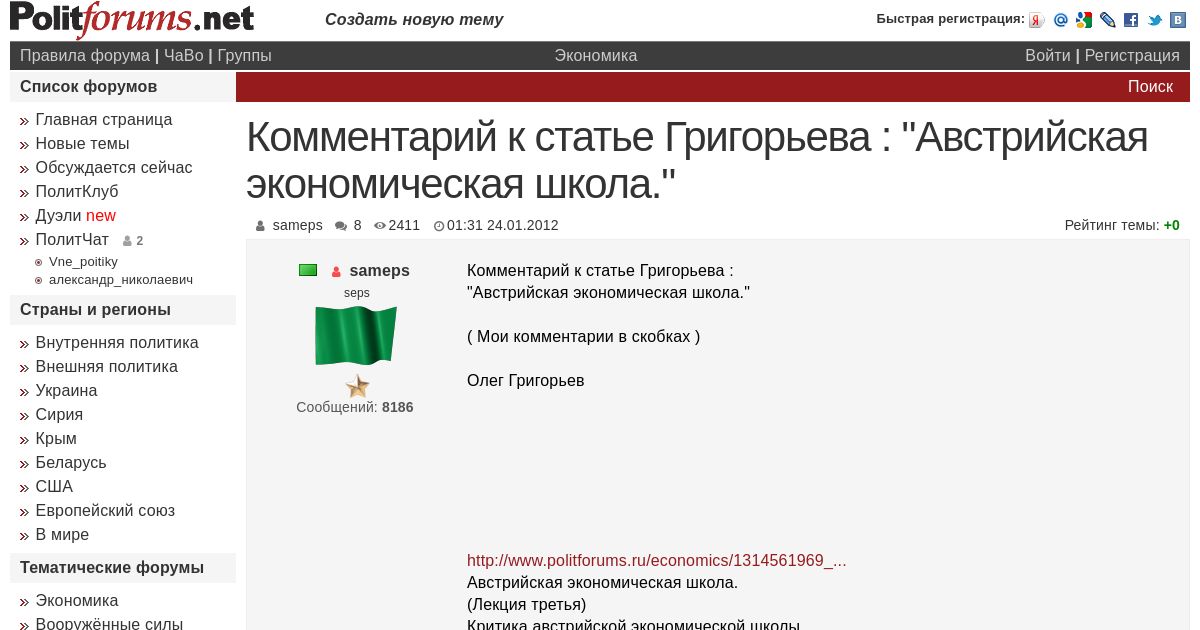Register quickly with Google icon
Viewport: 1200px width, 630px height.
coord(1084,20)
